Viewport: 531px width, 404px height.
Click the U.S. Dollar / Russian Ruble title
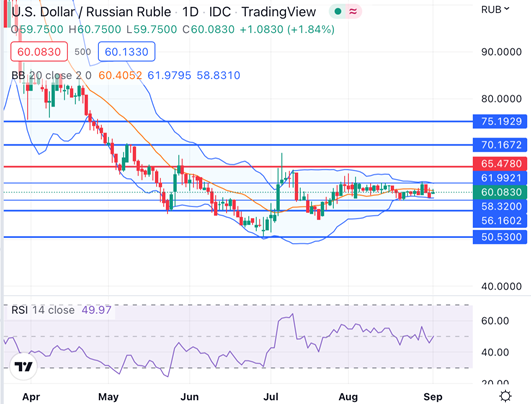[x=91, y=12]
